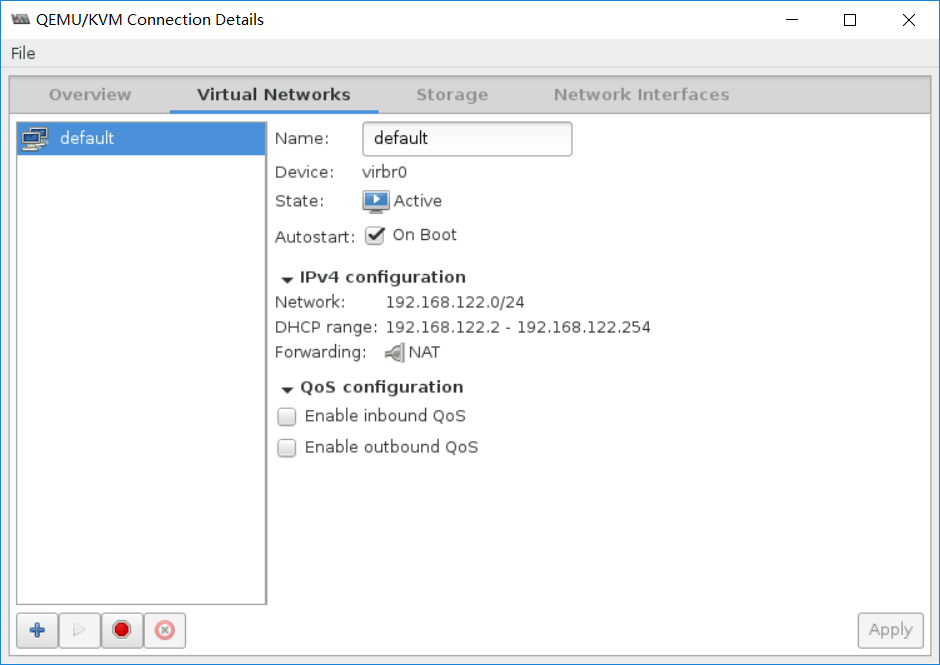Screen dimensions: 940x665
Task: Add a new virtual network with plus icon
Action: pyautogui.click(x=37, y=630)
